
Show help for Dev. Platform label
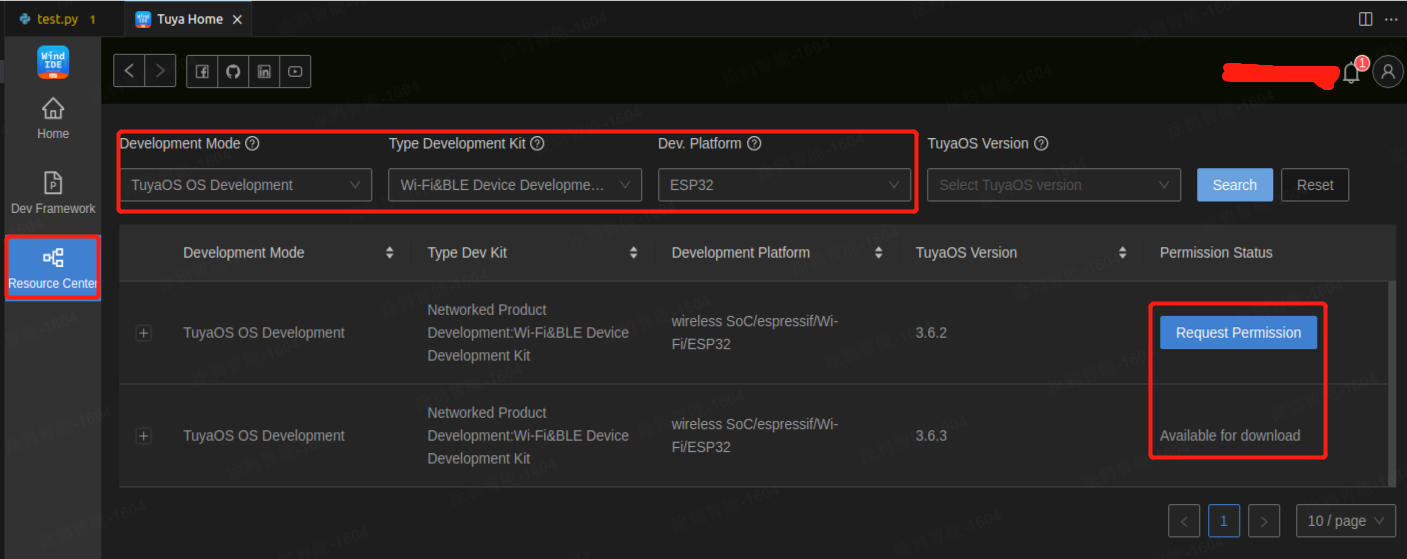[754, 144]
